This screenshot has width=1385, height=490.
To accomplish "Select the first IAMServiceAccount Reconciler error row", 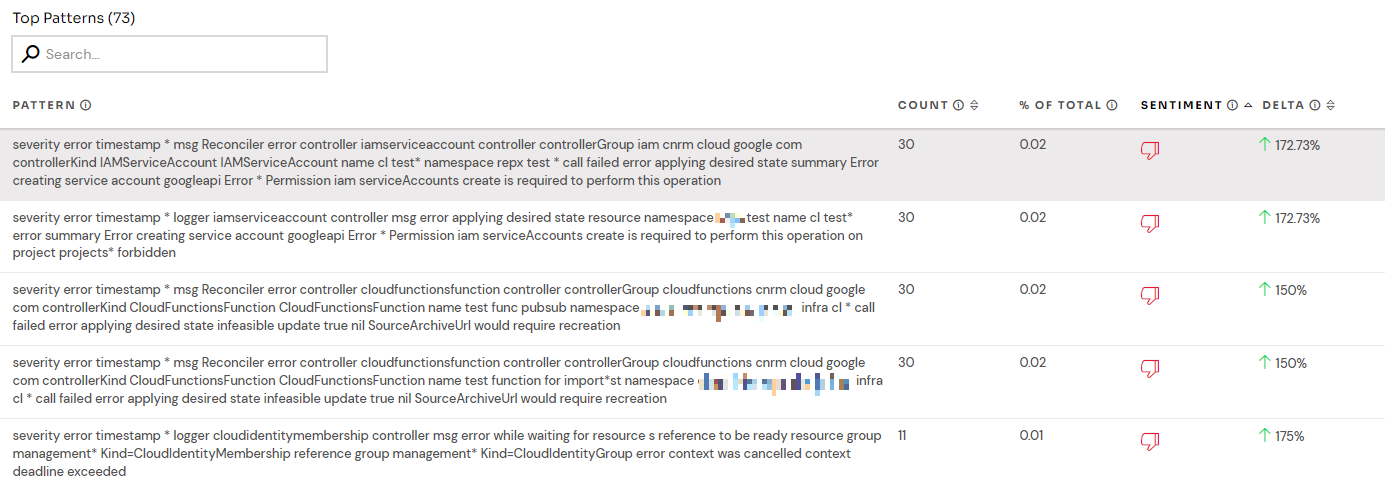I will pyautogui.click(x=692, y=164).
